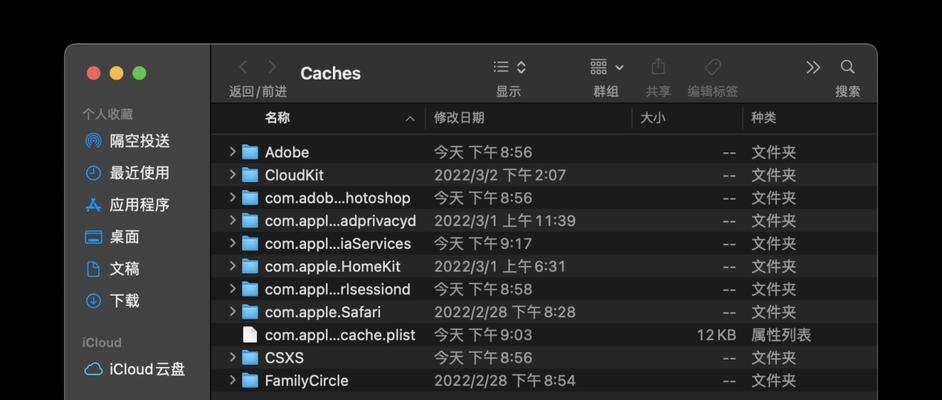This screenshot has height=400, width=942.
Task: Expand the CSXS folder
Action: point(232,357)
